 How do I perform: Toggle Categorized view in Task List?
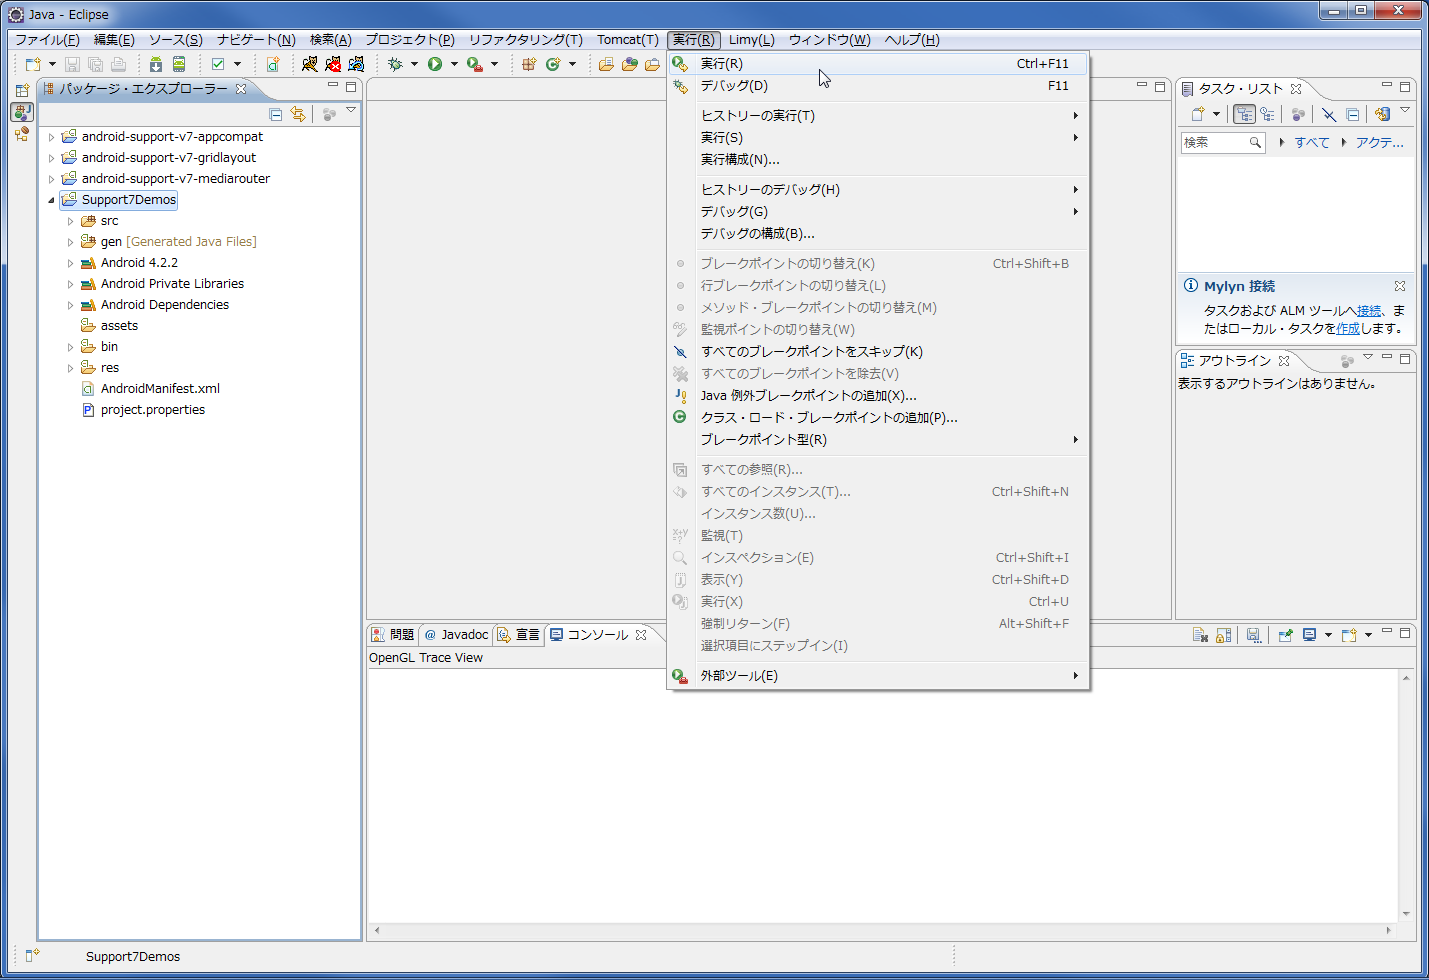tap(1244, 114)
